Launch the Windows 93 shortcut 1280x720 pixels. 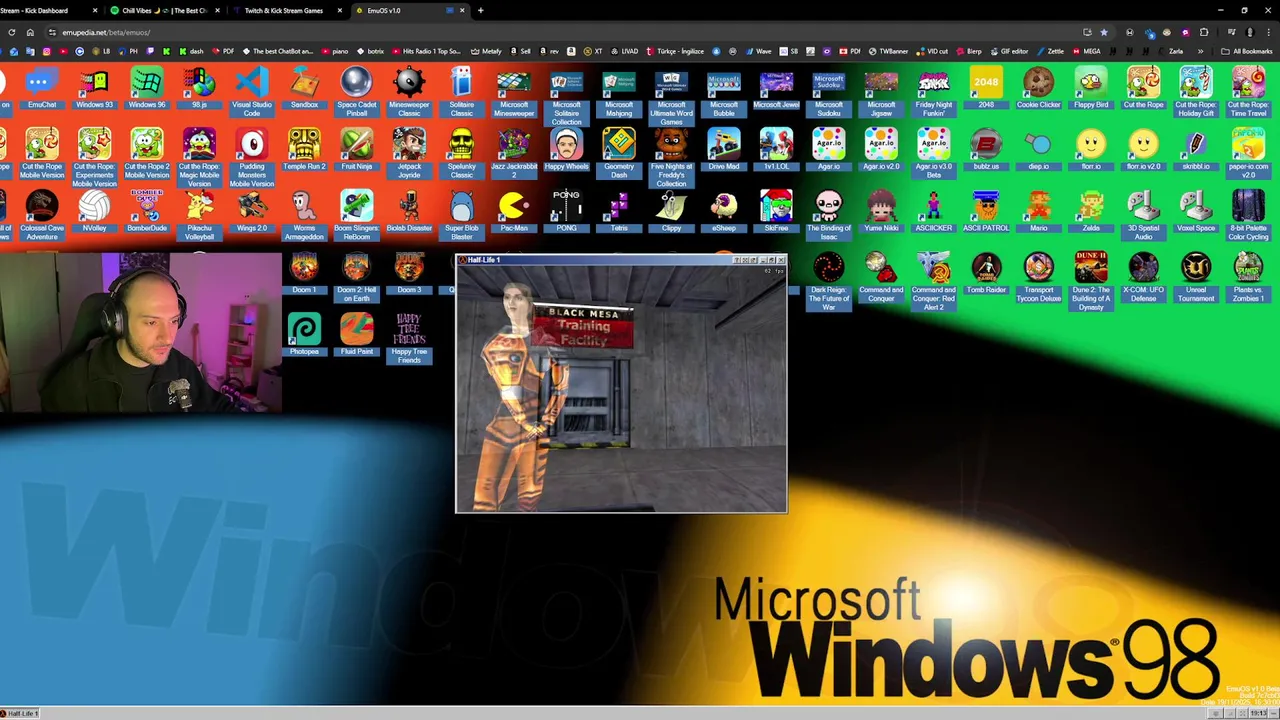(x=94, y=88)
